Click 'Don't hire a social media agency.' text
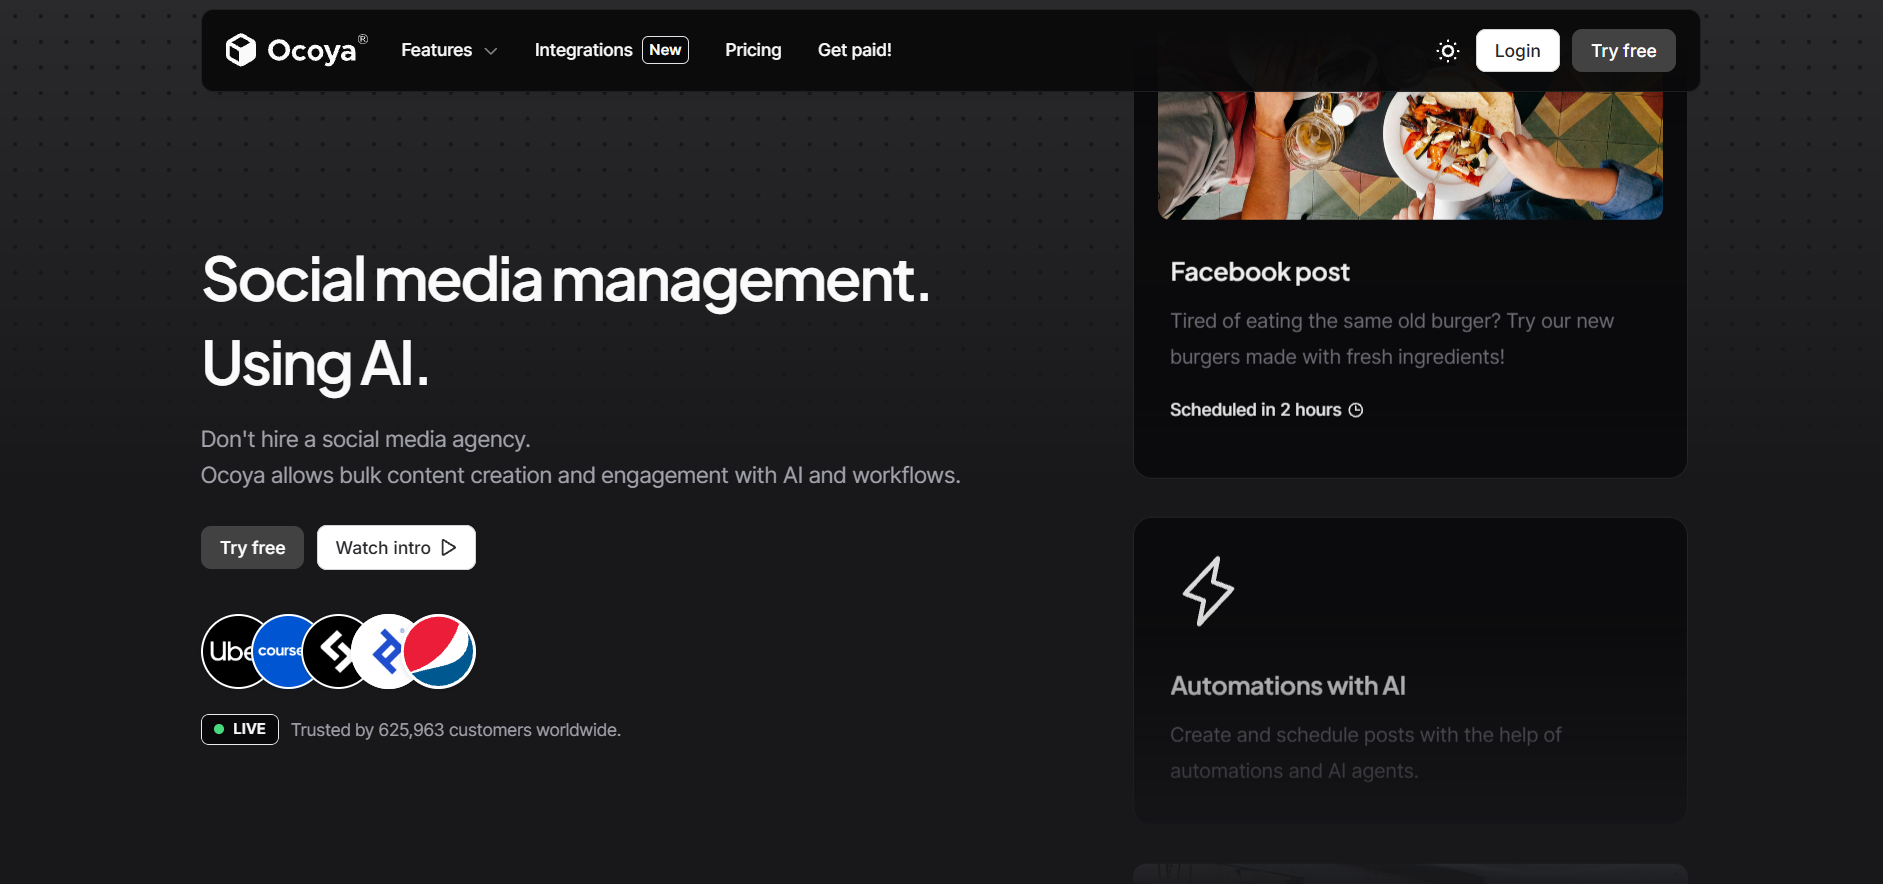 click(x=366, y=439)
